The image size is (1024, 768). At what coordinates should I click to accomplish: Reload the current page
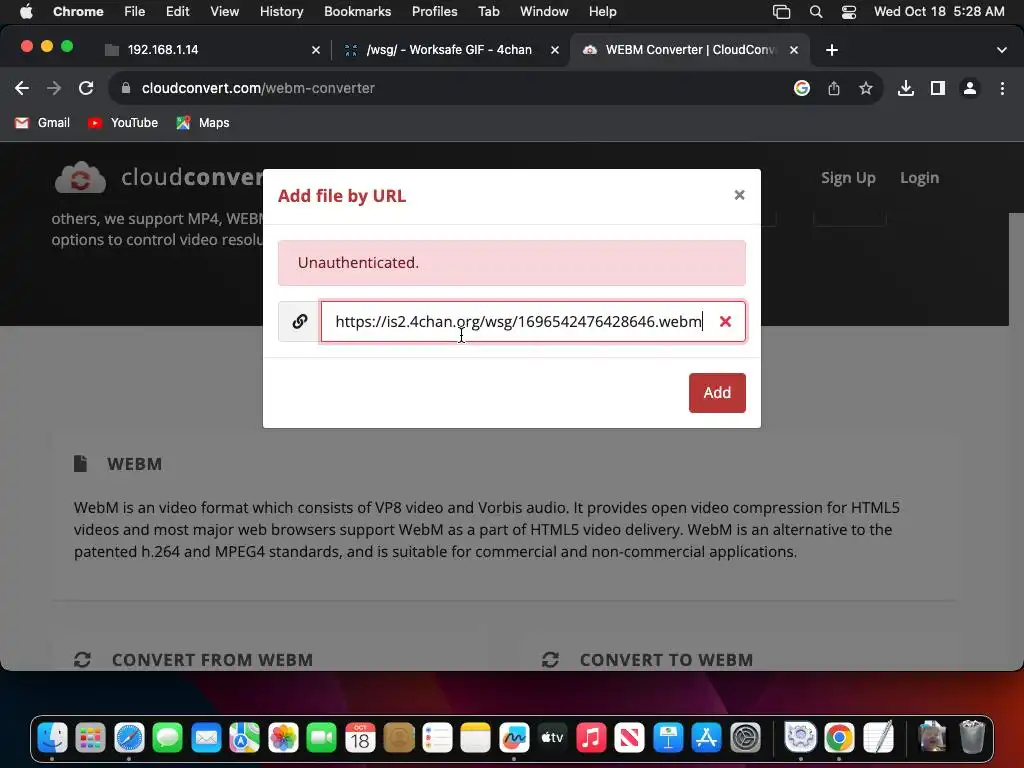[x=86, y=88]
